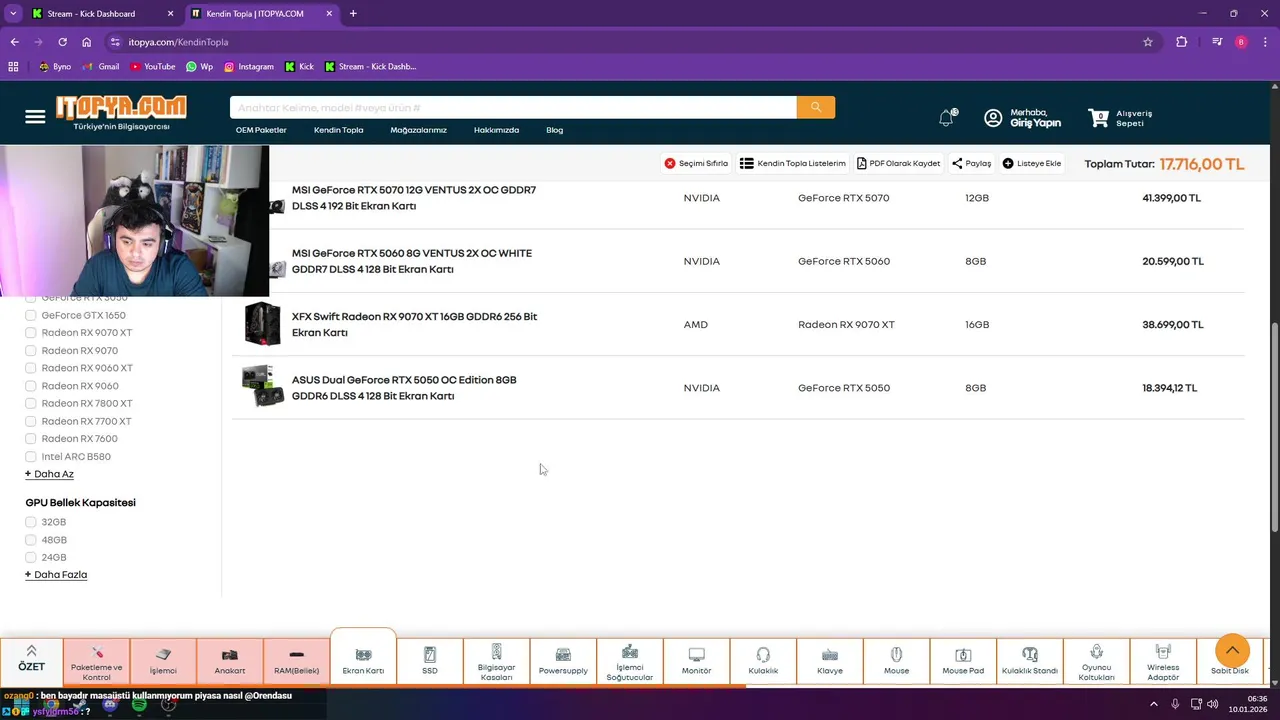Bookmark page with the star icon
1280x720 pixels.
click(x=1148, y=42)
